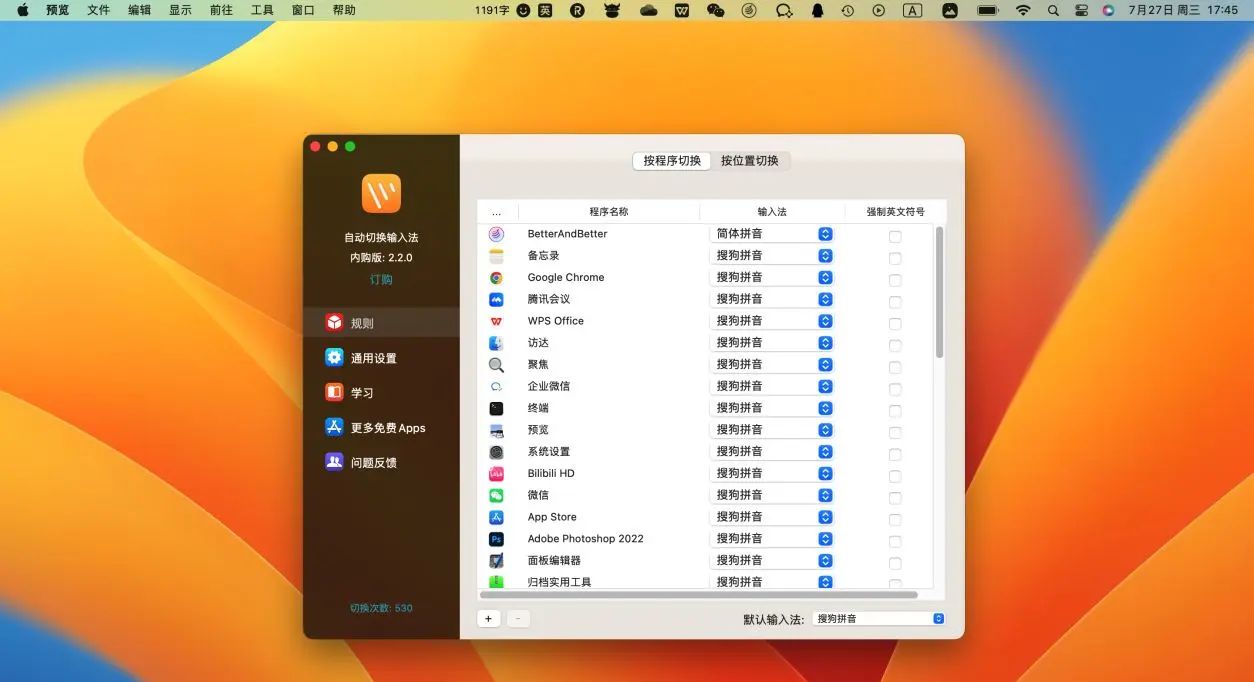Click the 问题反馈 sidebar icon
The width and height of the screenshot is (1254, 682).
click(337, 461)
